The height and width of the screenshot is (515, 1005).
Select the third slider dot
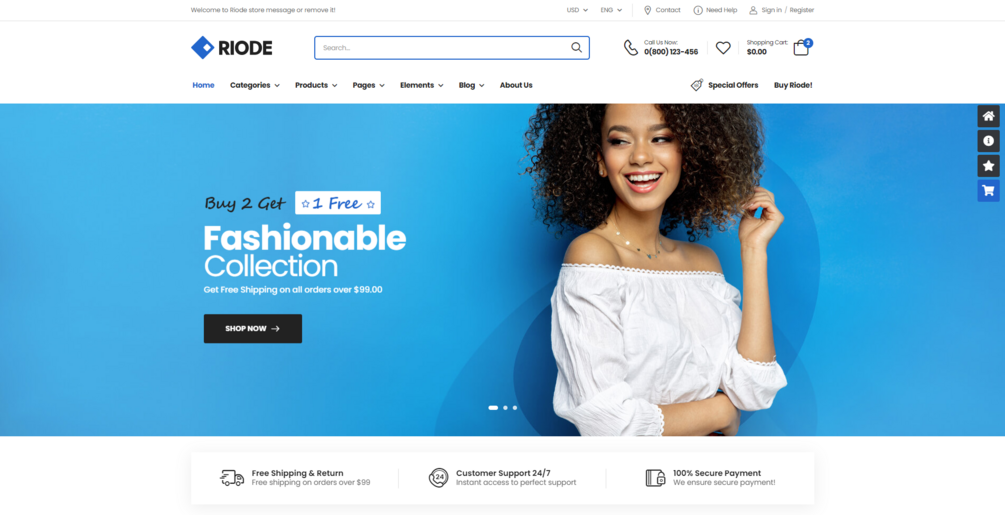pyautogui.click(x=515, y=407)
